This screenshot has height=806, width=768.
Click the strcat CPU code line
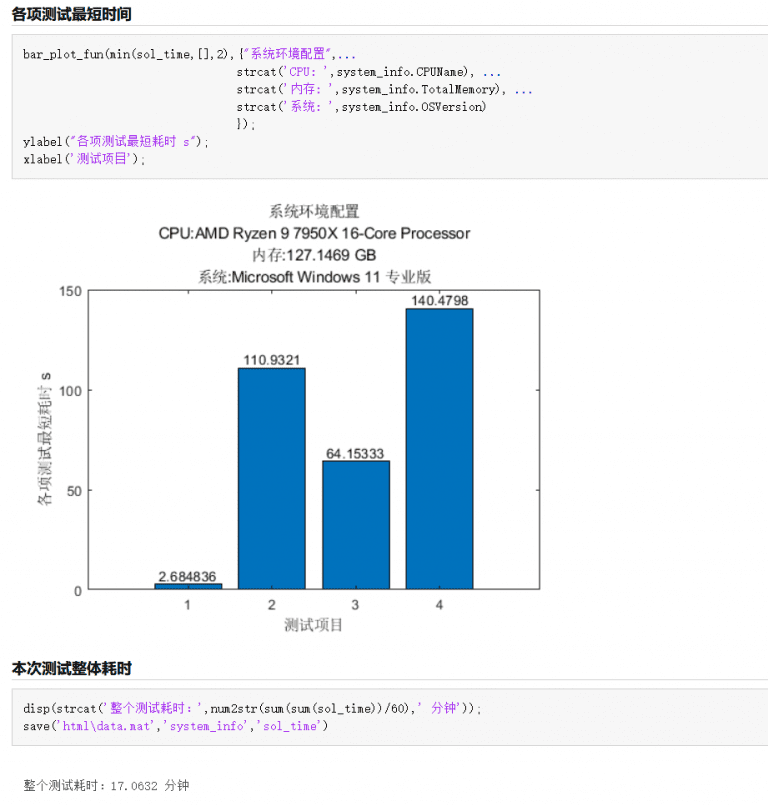pyautogui.click(x=369, y=71)
